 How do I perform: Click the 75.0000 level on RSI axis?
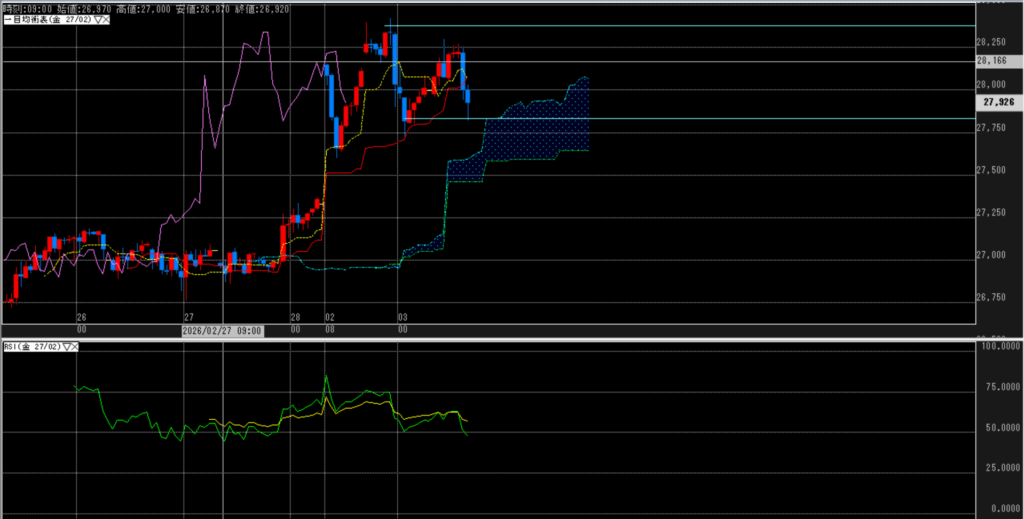(x=997, y=386)
